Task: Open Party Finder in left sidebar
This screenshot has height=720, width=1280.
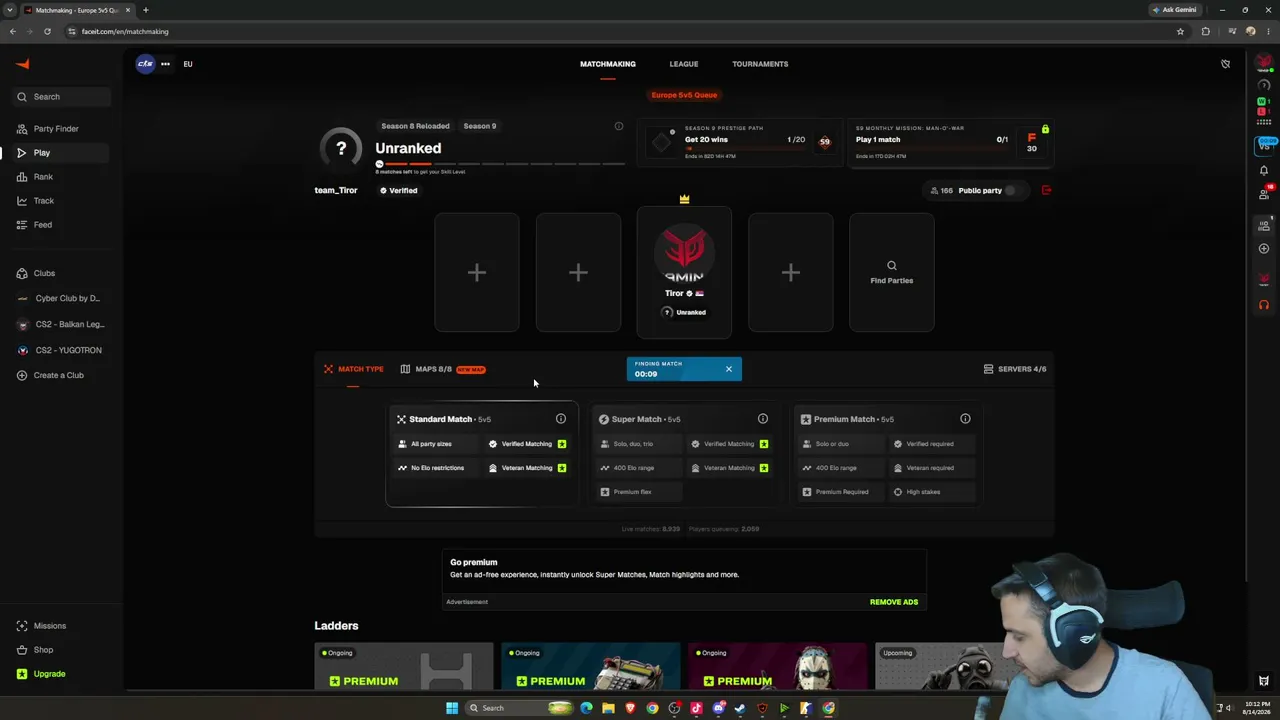Action: point(56,129)
